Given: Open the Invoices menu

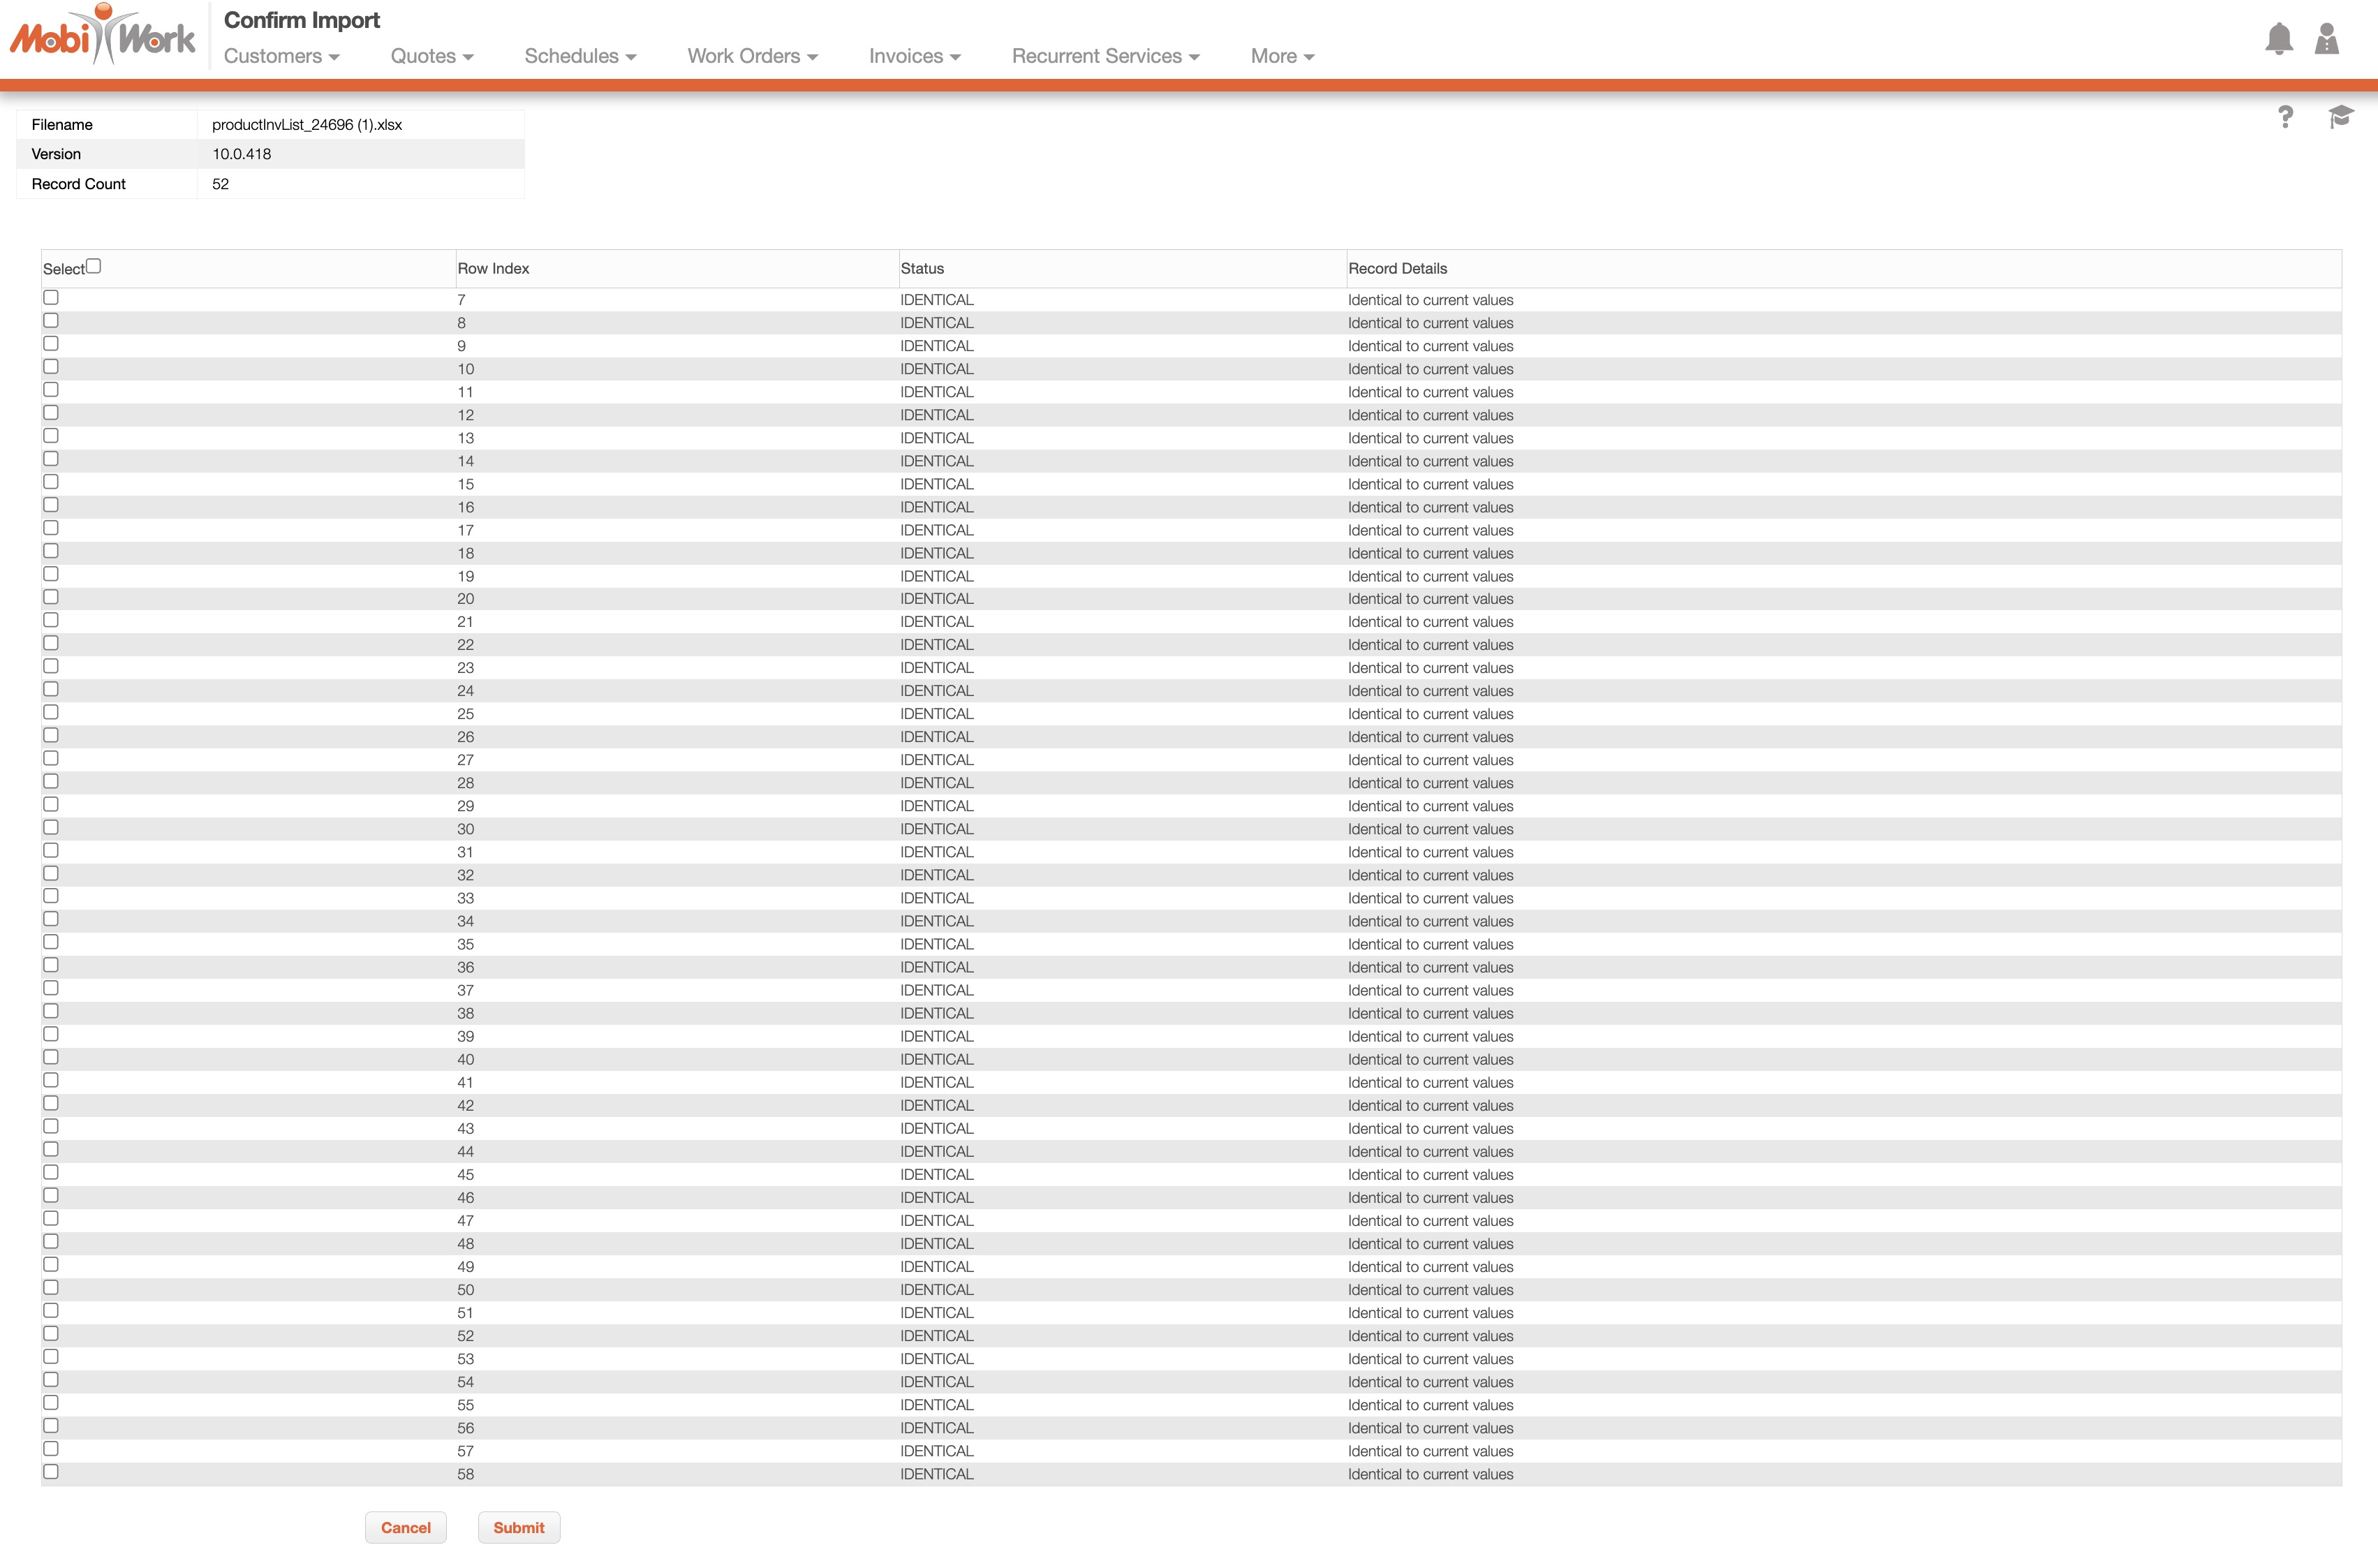Looking at the screenshot, I should pos(914,56).
